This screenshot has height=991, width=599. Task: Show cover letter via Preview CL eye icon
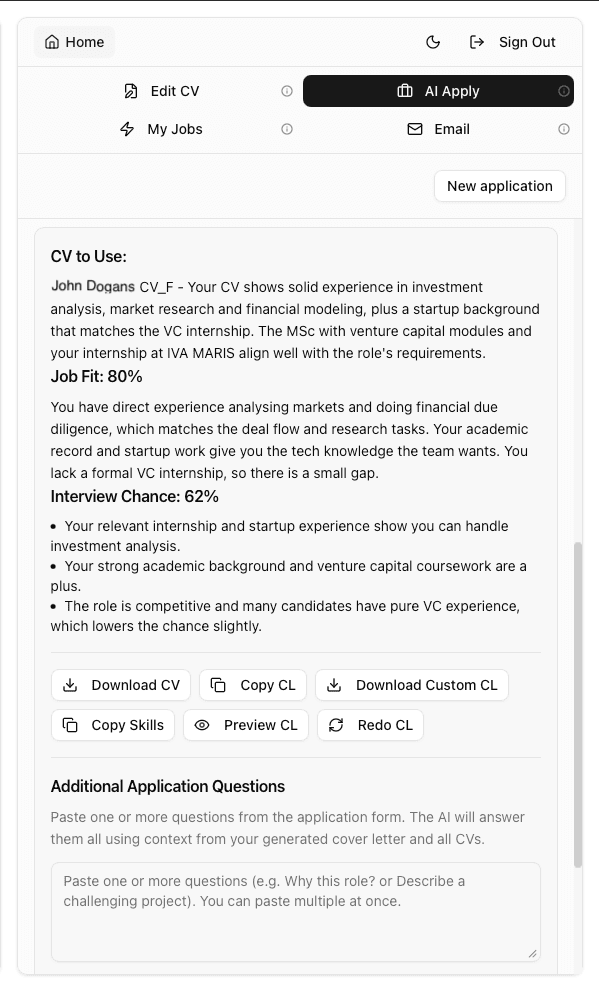203,725
